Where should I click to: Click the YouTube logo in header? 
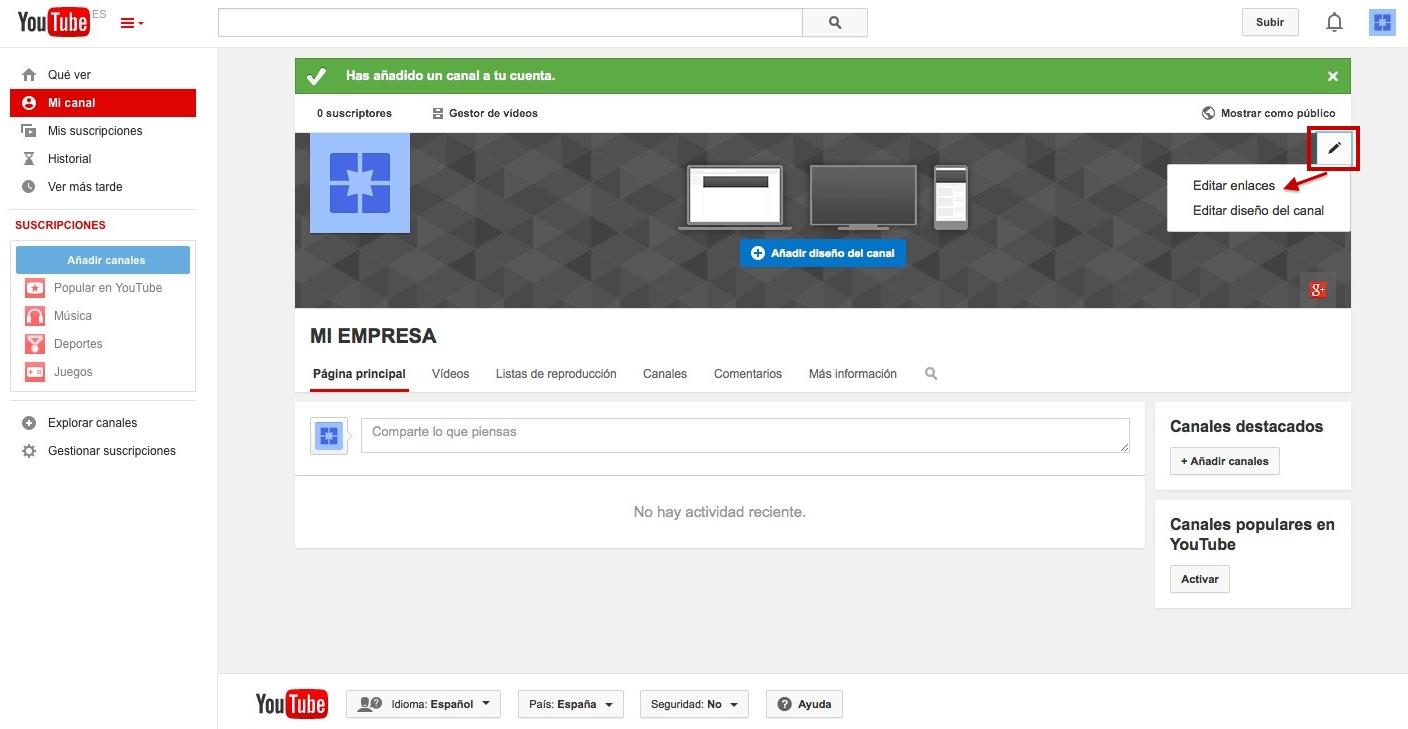pos(54,22)
